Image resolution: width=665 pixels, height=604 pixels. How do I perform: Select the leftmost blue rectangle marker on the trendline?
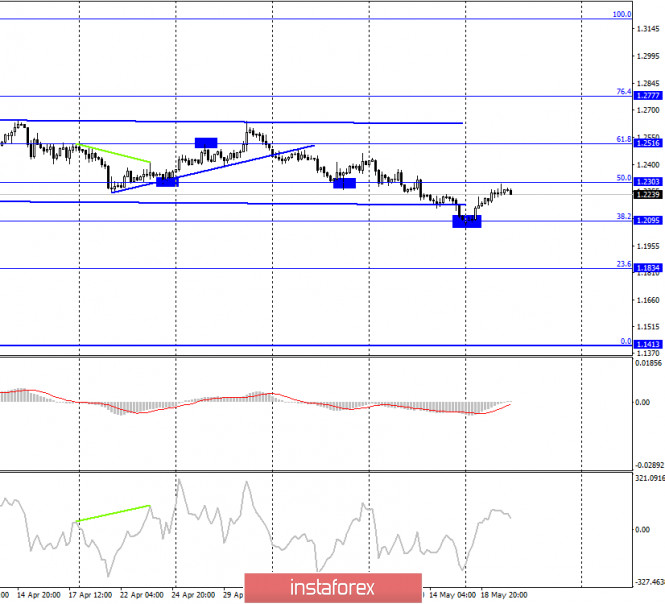pyautogui.click(x=167, y=181)
